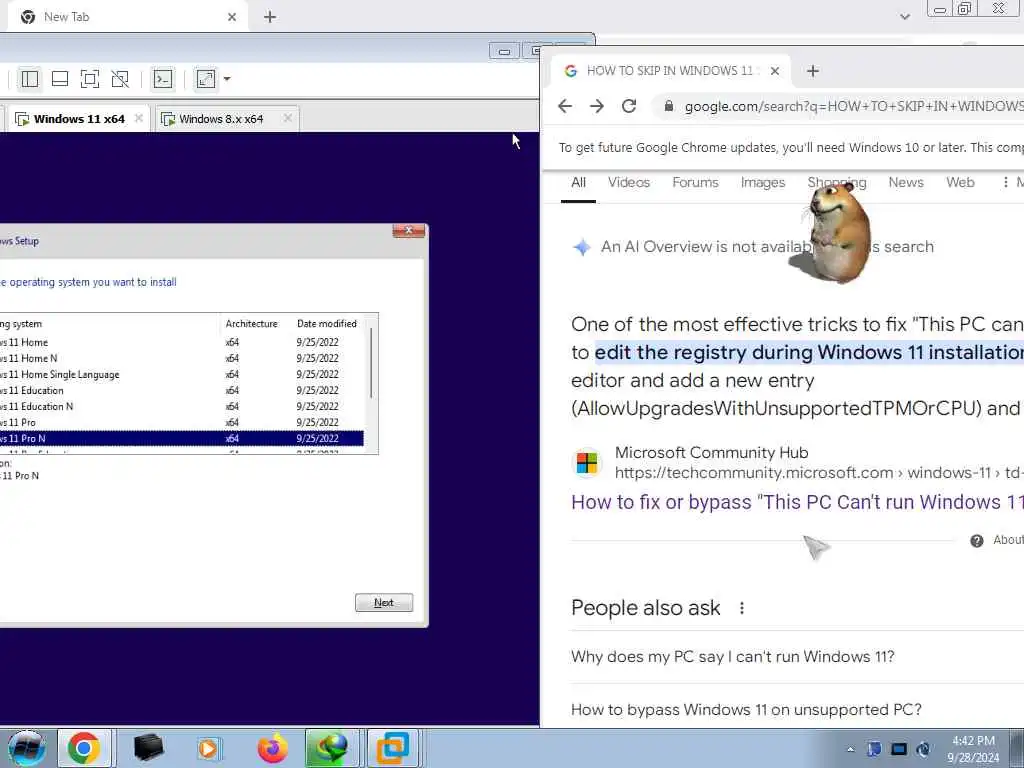Select Windows 11 Home Single Language row

182,374
